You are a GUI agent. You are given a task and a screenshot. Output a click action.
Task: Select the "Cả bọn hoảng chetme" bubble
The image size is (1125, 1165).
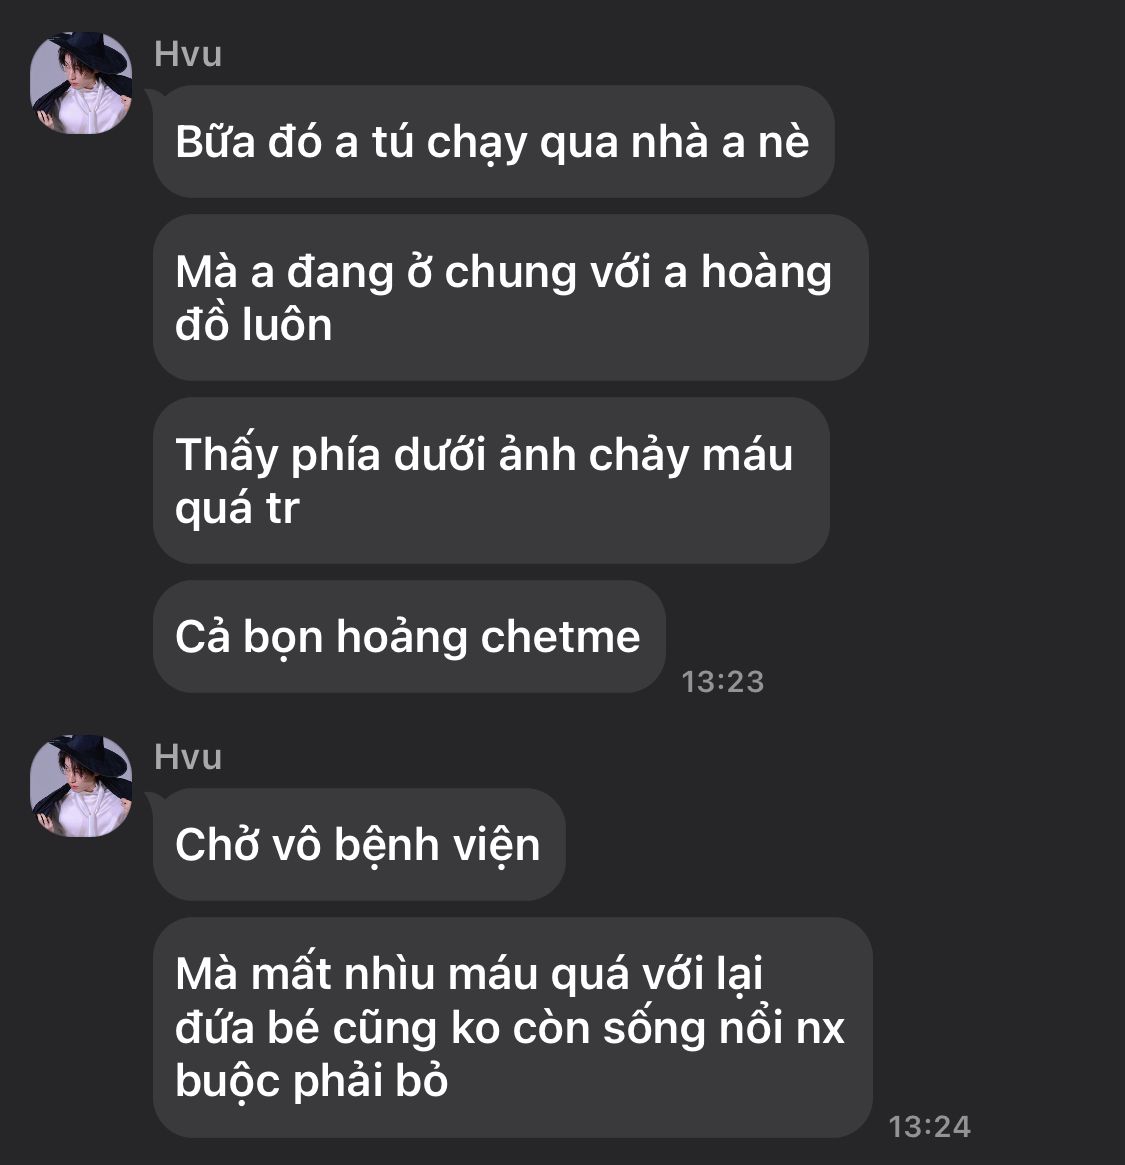(409, 637)
